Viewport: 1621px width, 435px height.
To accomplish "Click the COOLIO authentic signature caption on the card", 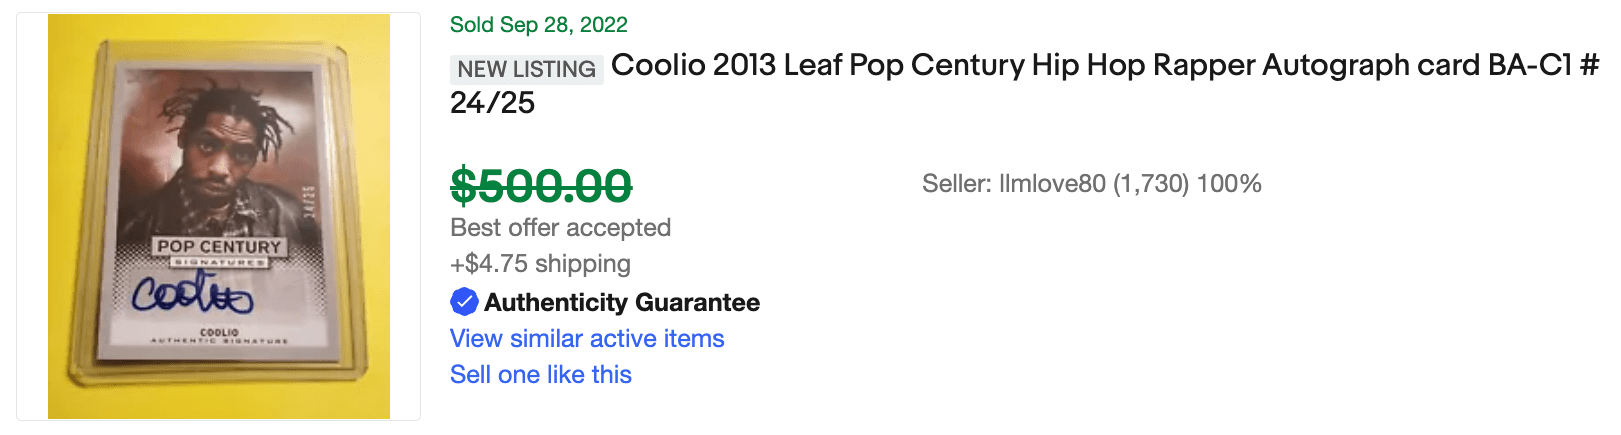I will pyautogui.click(x=219, y=335).
